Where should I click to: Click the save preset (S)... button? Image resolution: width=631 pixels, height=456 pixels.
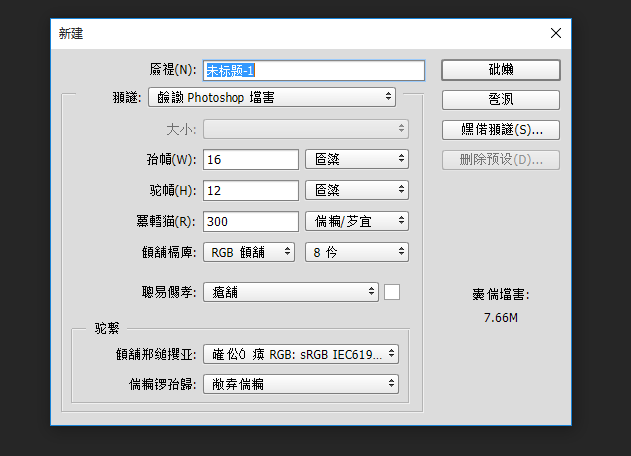point(501,130)
